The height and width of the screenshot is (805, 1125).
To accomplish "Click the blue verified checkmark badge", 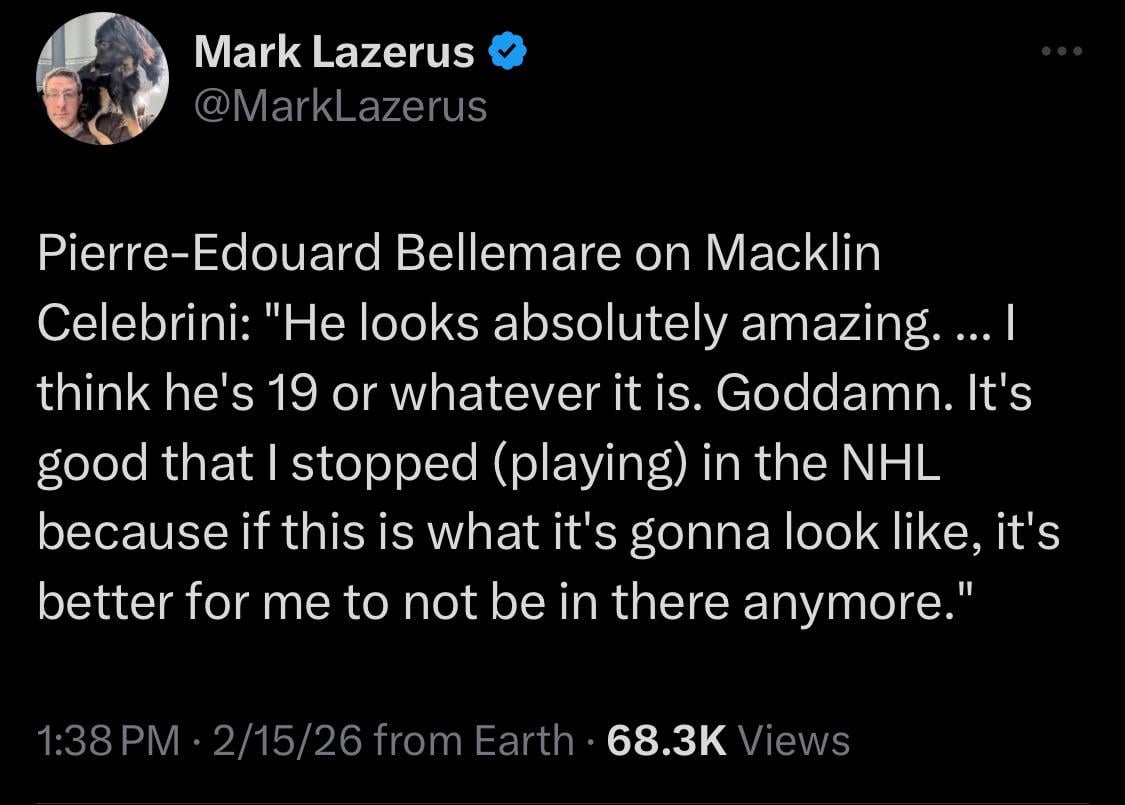I will click(x=507, y=53).
